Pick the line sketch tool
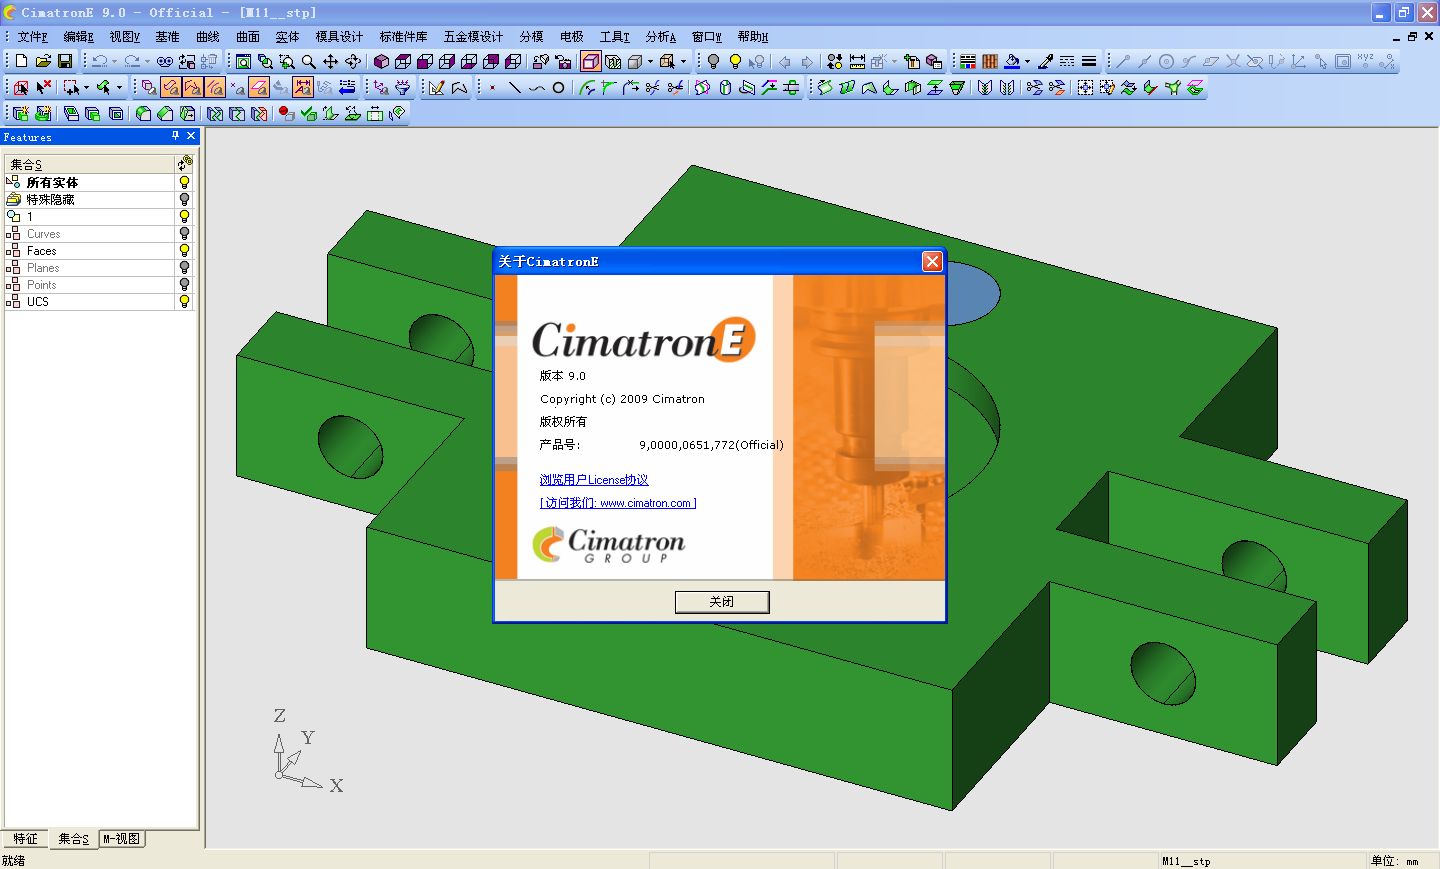The width and height of the screenshot is (1440, 869). pyautogui.click(x=514, y=87)
